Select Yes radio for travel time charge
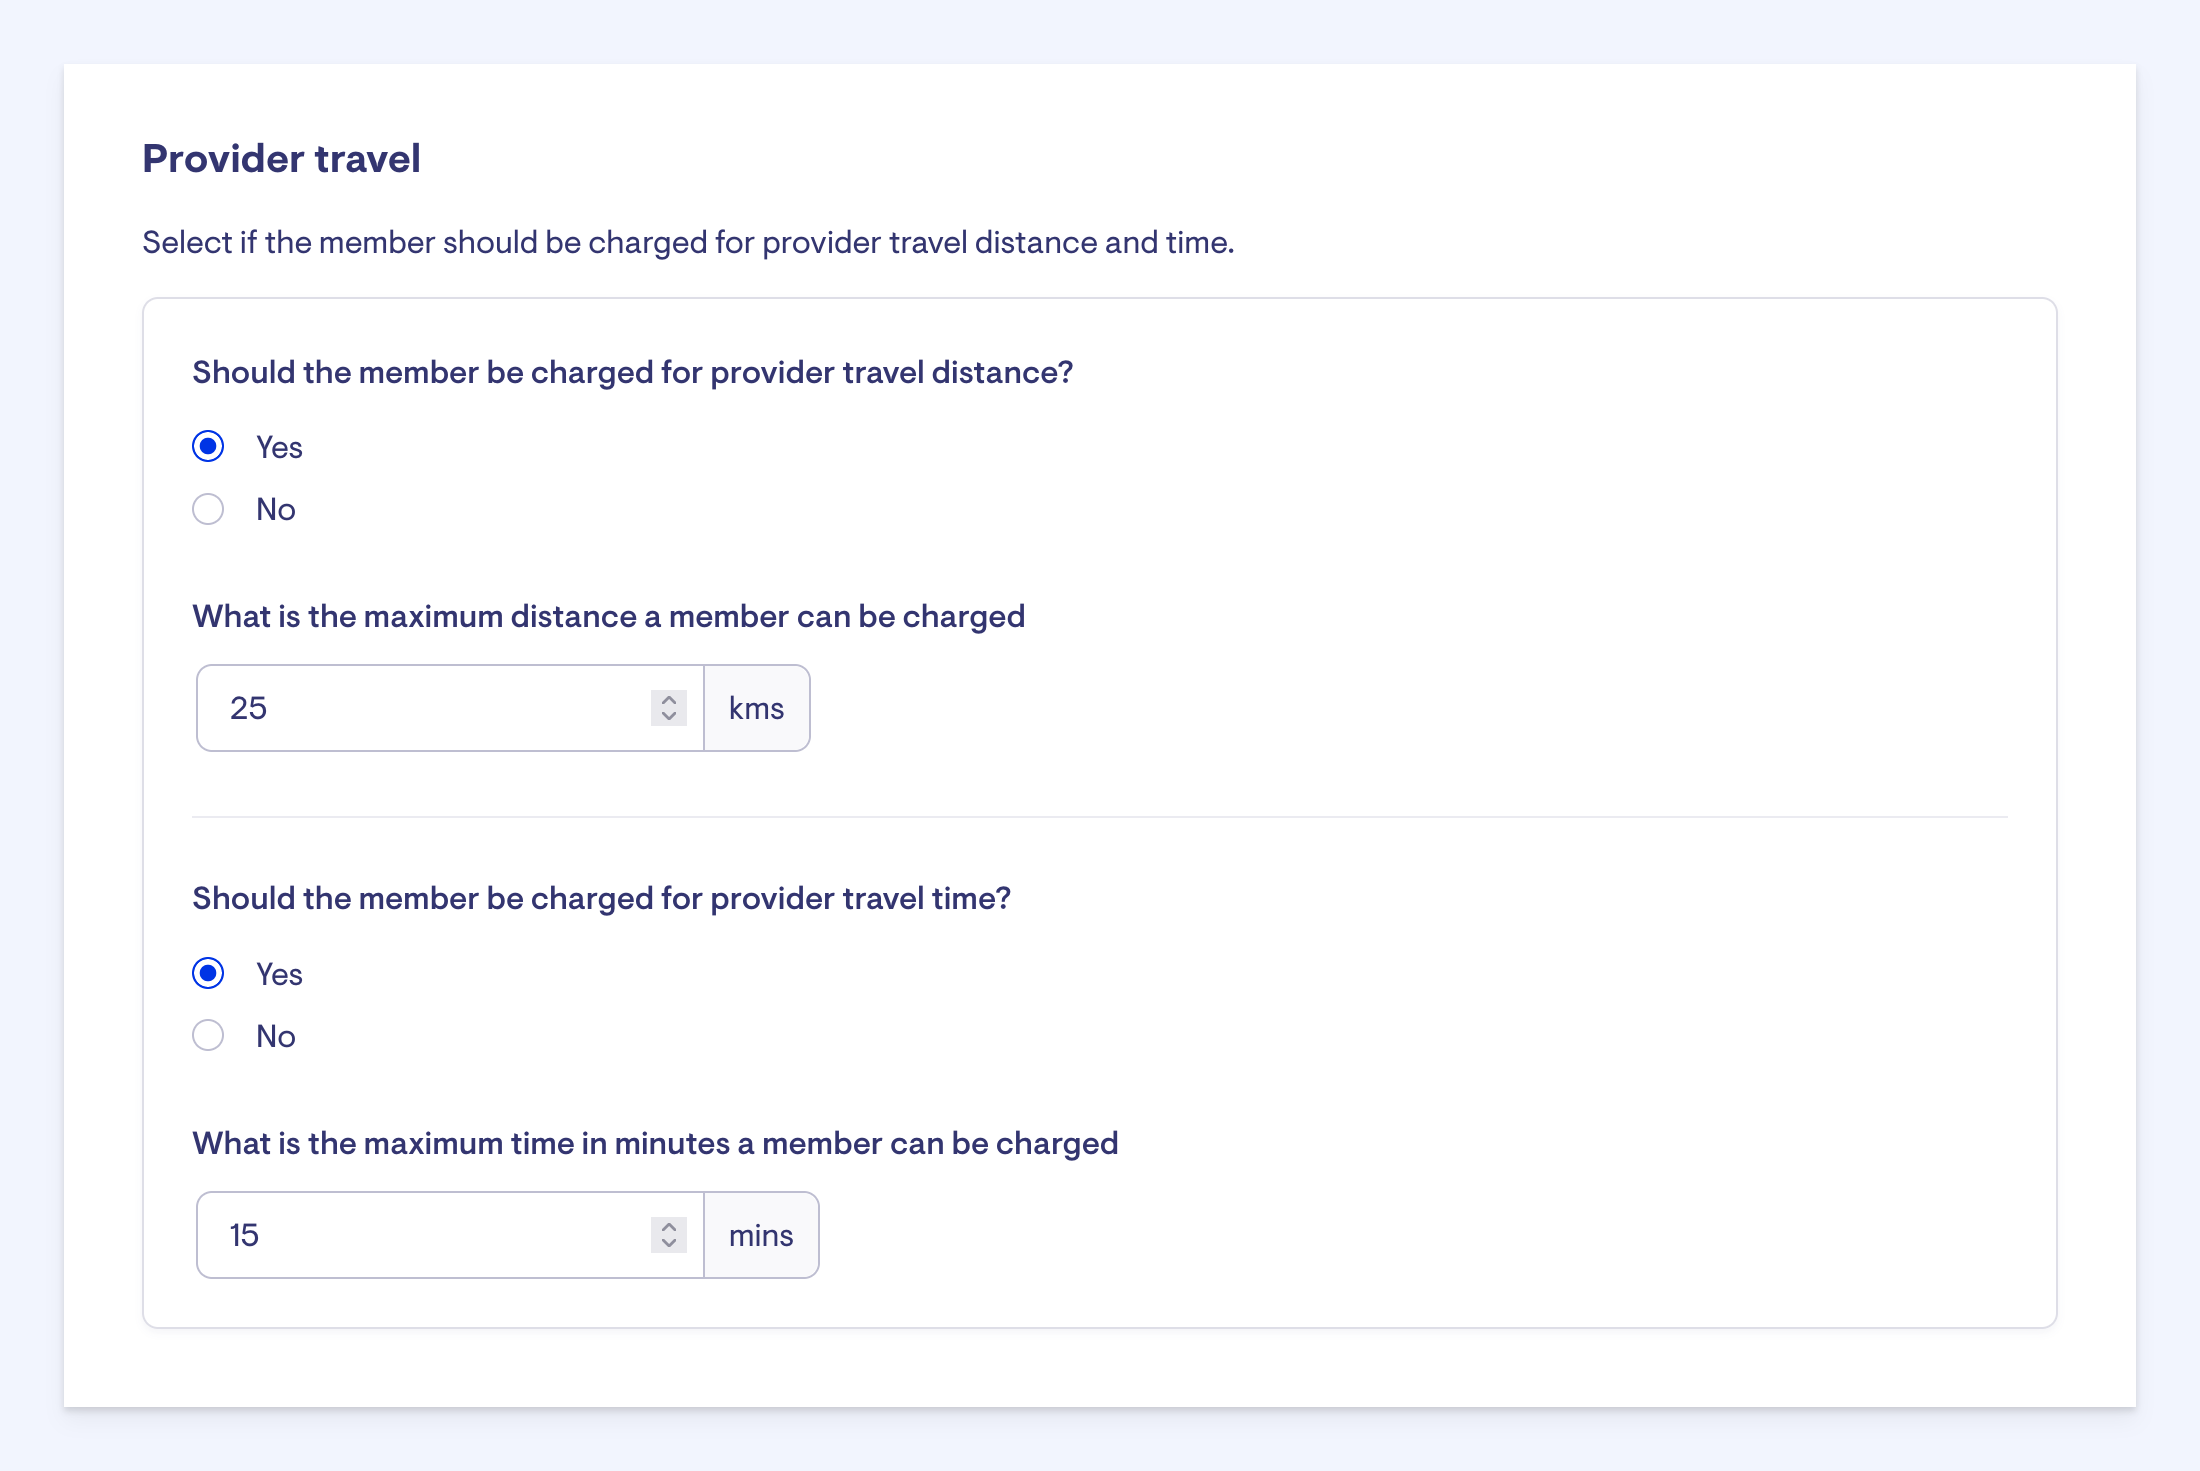2200x1471 pixels. click(x=208, y=973)
